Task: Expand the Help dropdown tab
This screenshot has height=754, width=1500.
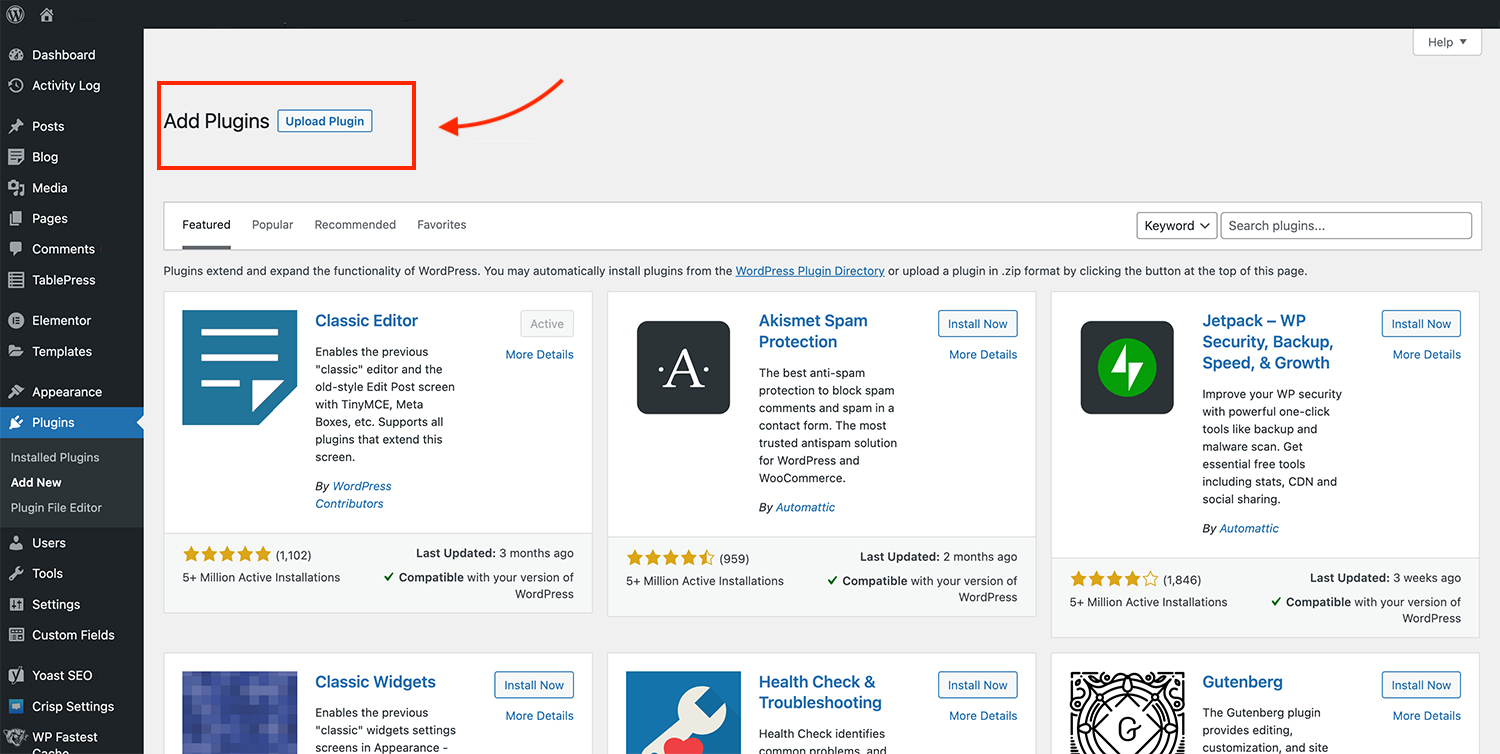Action: point(1447,42)
